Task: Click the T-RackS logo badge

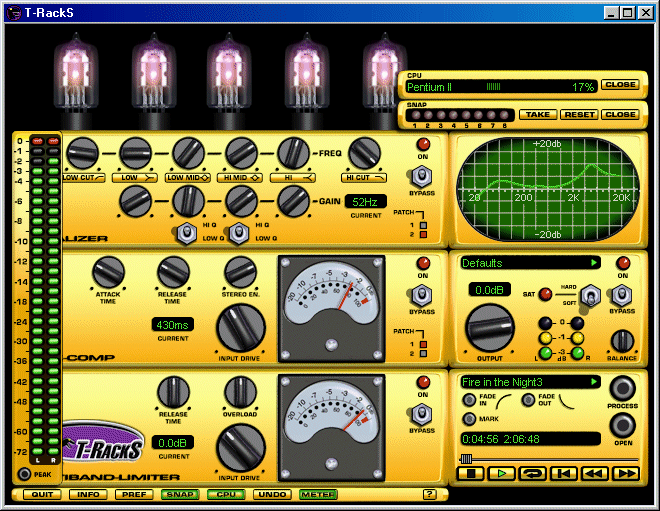Action: [x=103, y=443]
